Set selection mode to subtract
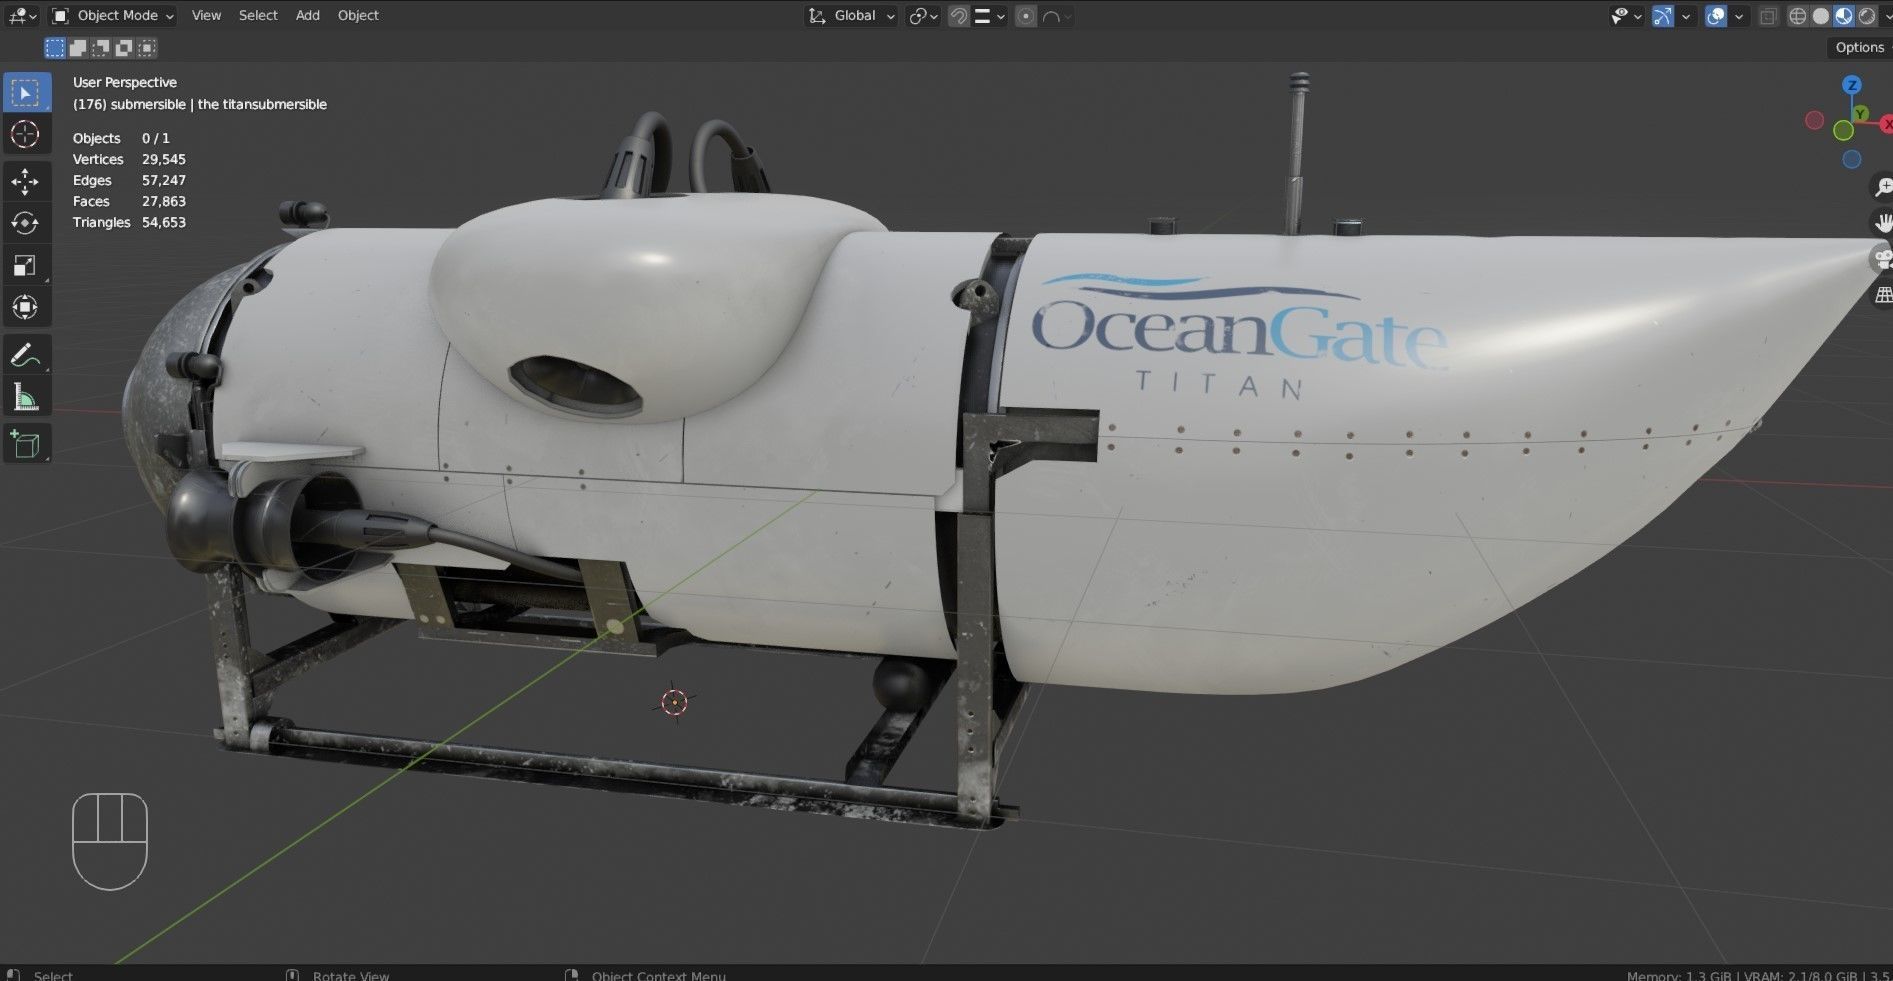 [x=101, y=48]
